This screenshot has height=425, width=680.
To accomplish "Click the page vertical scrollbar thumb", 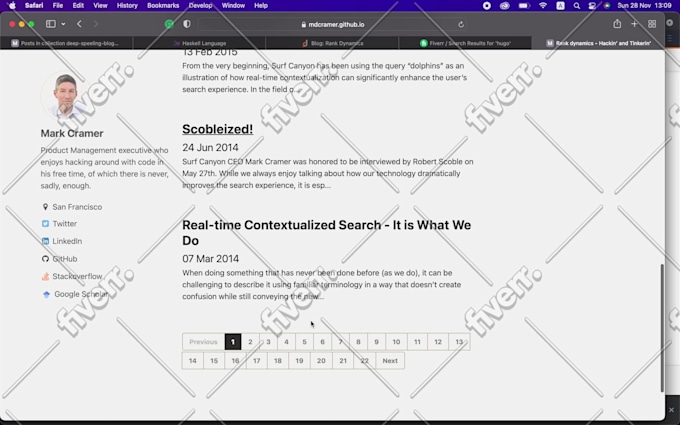I will 662,328.
